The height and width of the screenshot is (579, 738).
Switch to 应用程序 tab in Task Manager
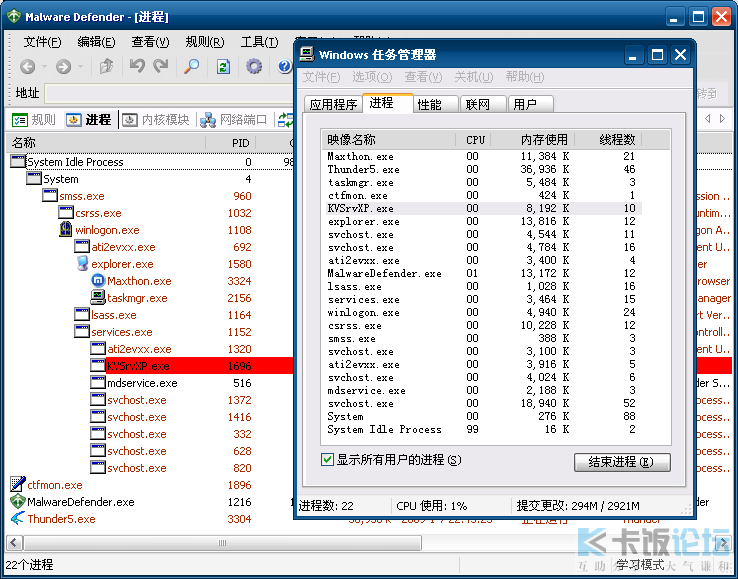(333, 104)
